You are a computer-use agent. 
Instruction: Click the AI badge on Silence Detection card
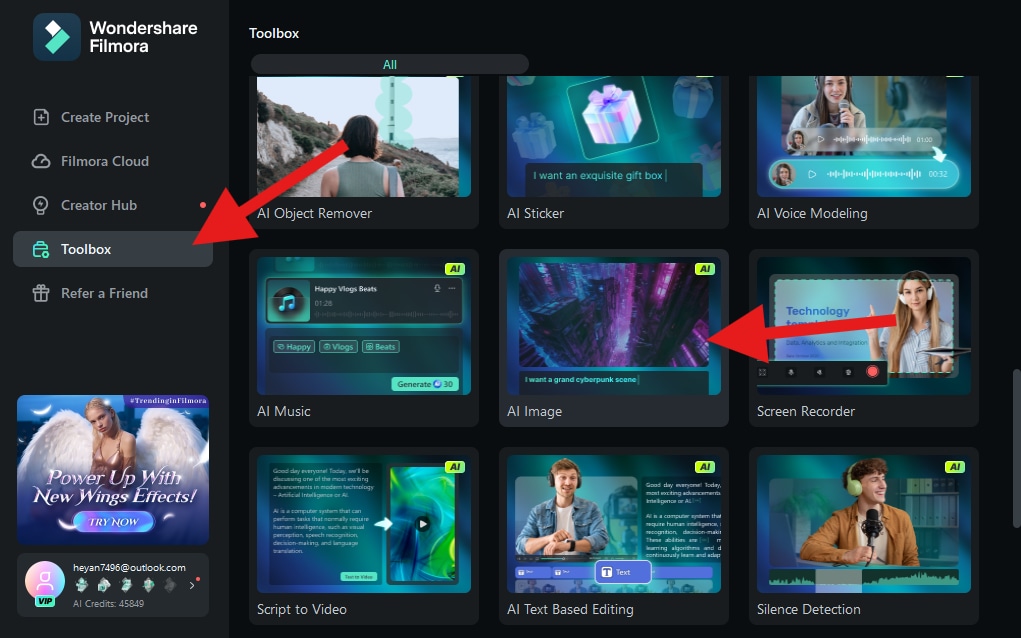(954, 467)
